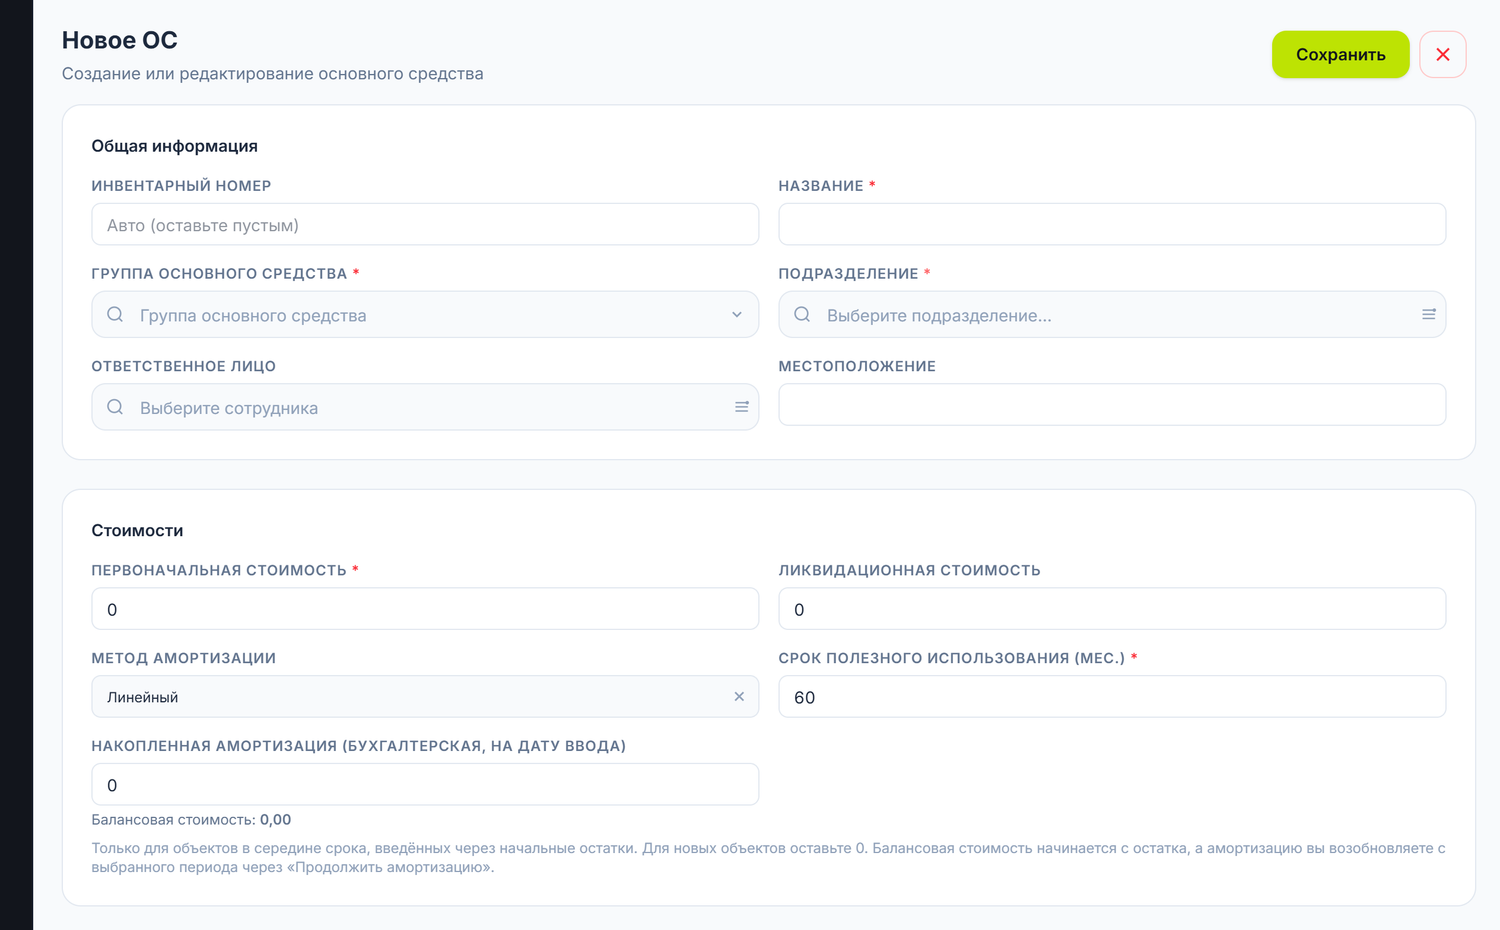Image resolution: width=1500 pixels, height=930 pixels.
Task: Click search icon in Подразделение field
Action: (802, 314)
